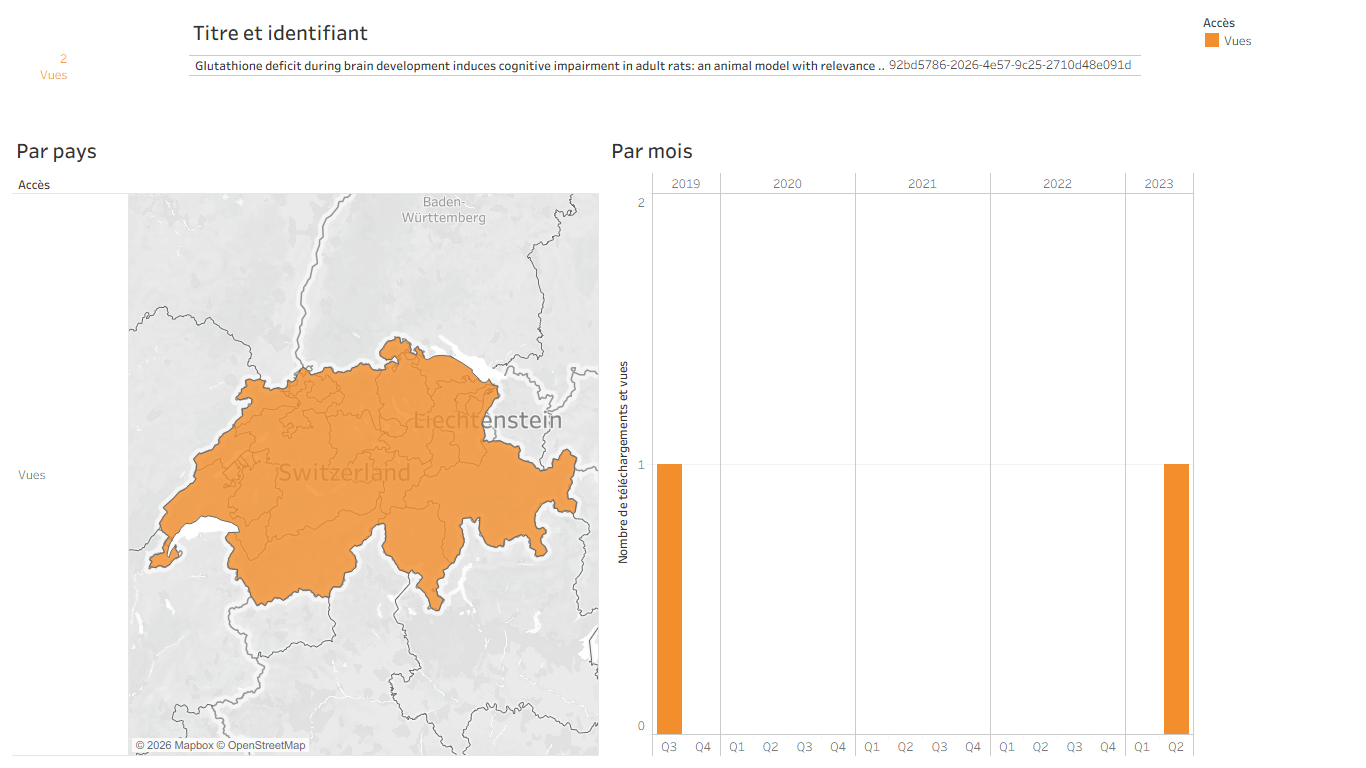Click the 2023 year header
1366x768 pixels.
coord(1159,184)
